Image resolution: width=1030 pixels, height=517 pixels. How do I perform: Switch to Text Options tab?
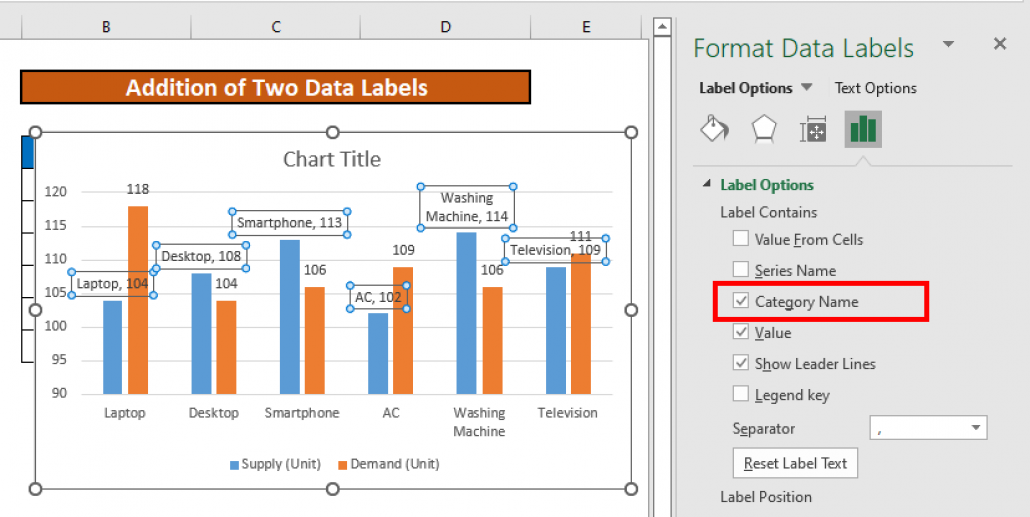(875, 88)
